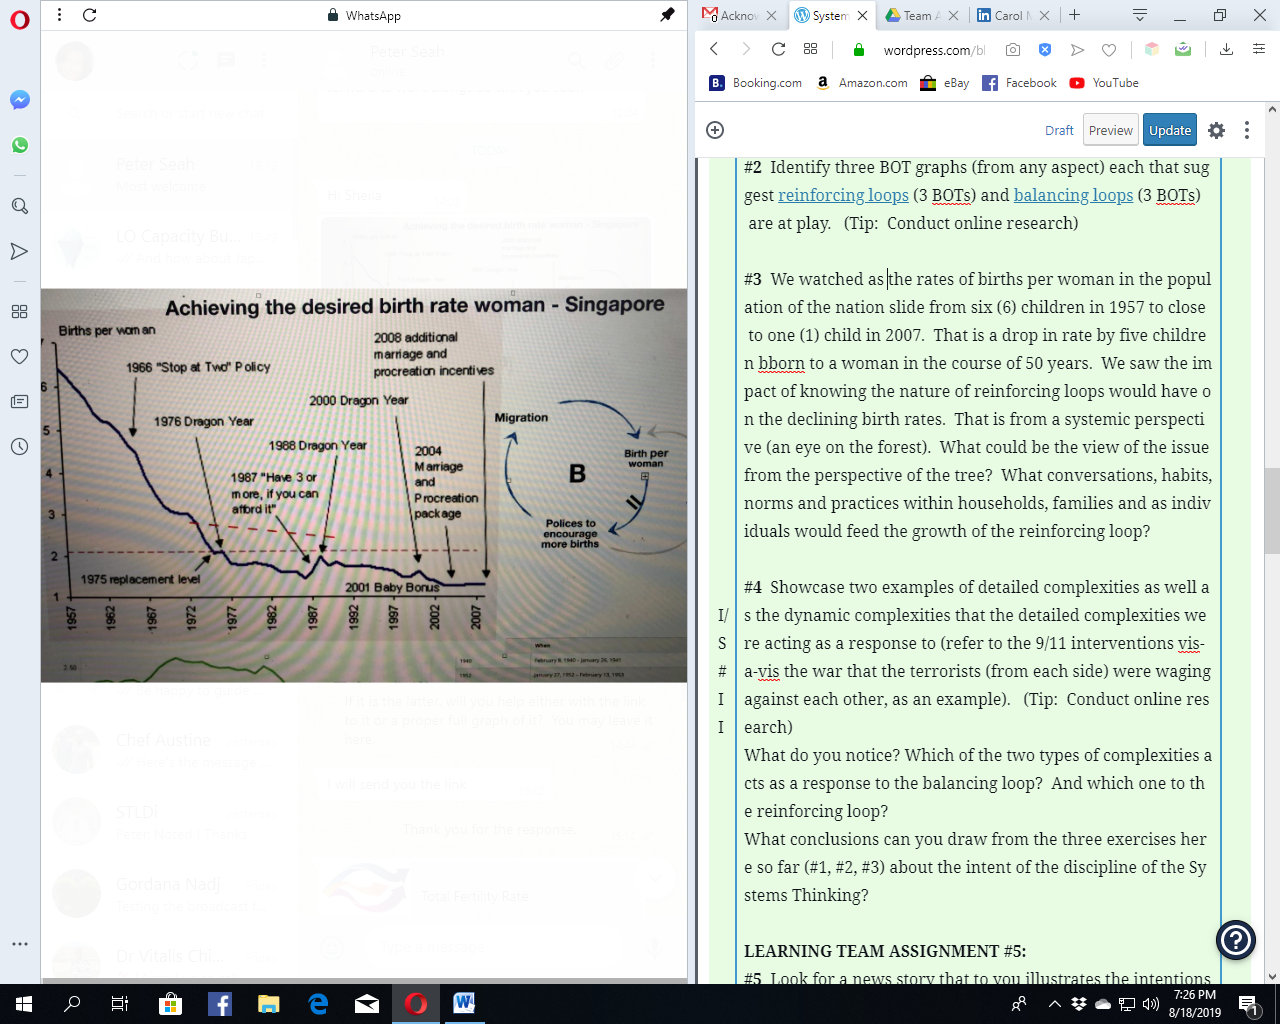This screenshot has width=1280, height=1024.
Task: Take a snapshot with the camera icon
Action: (1013, 50)
